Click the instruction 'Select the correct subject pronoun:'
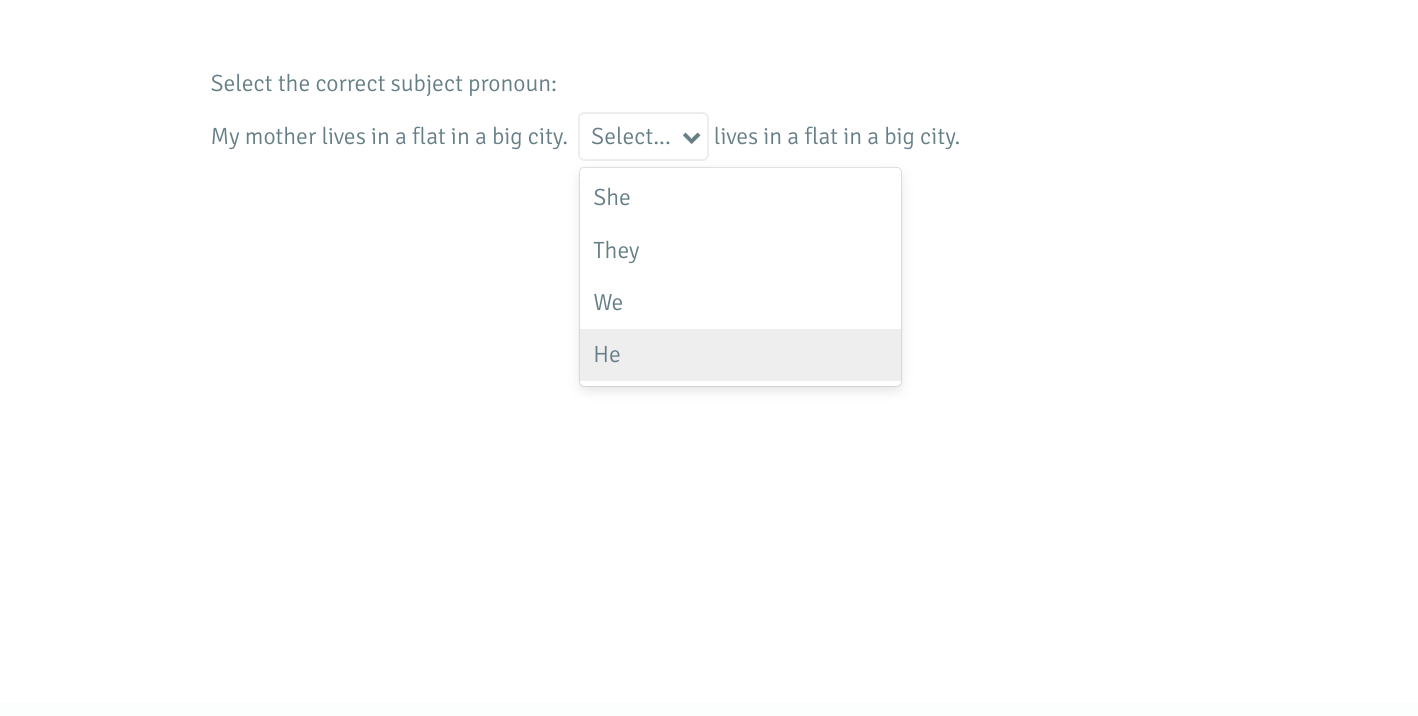The image size is (1418, 716). click(383, 84)
